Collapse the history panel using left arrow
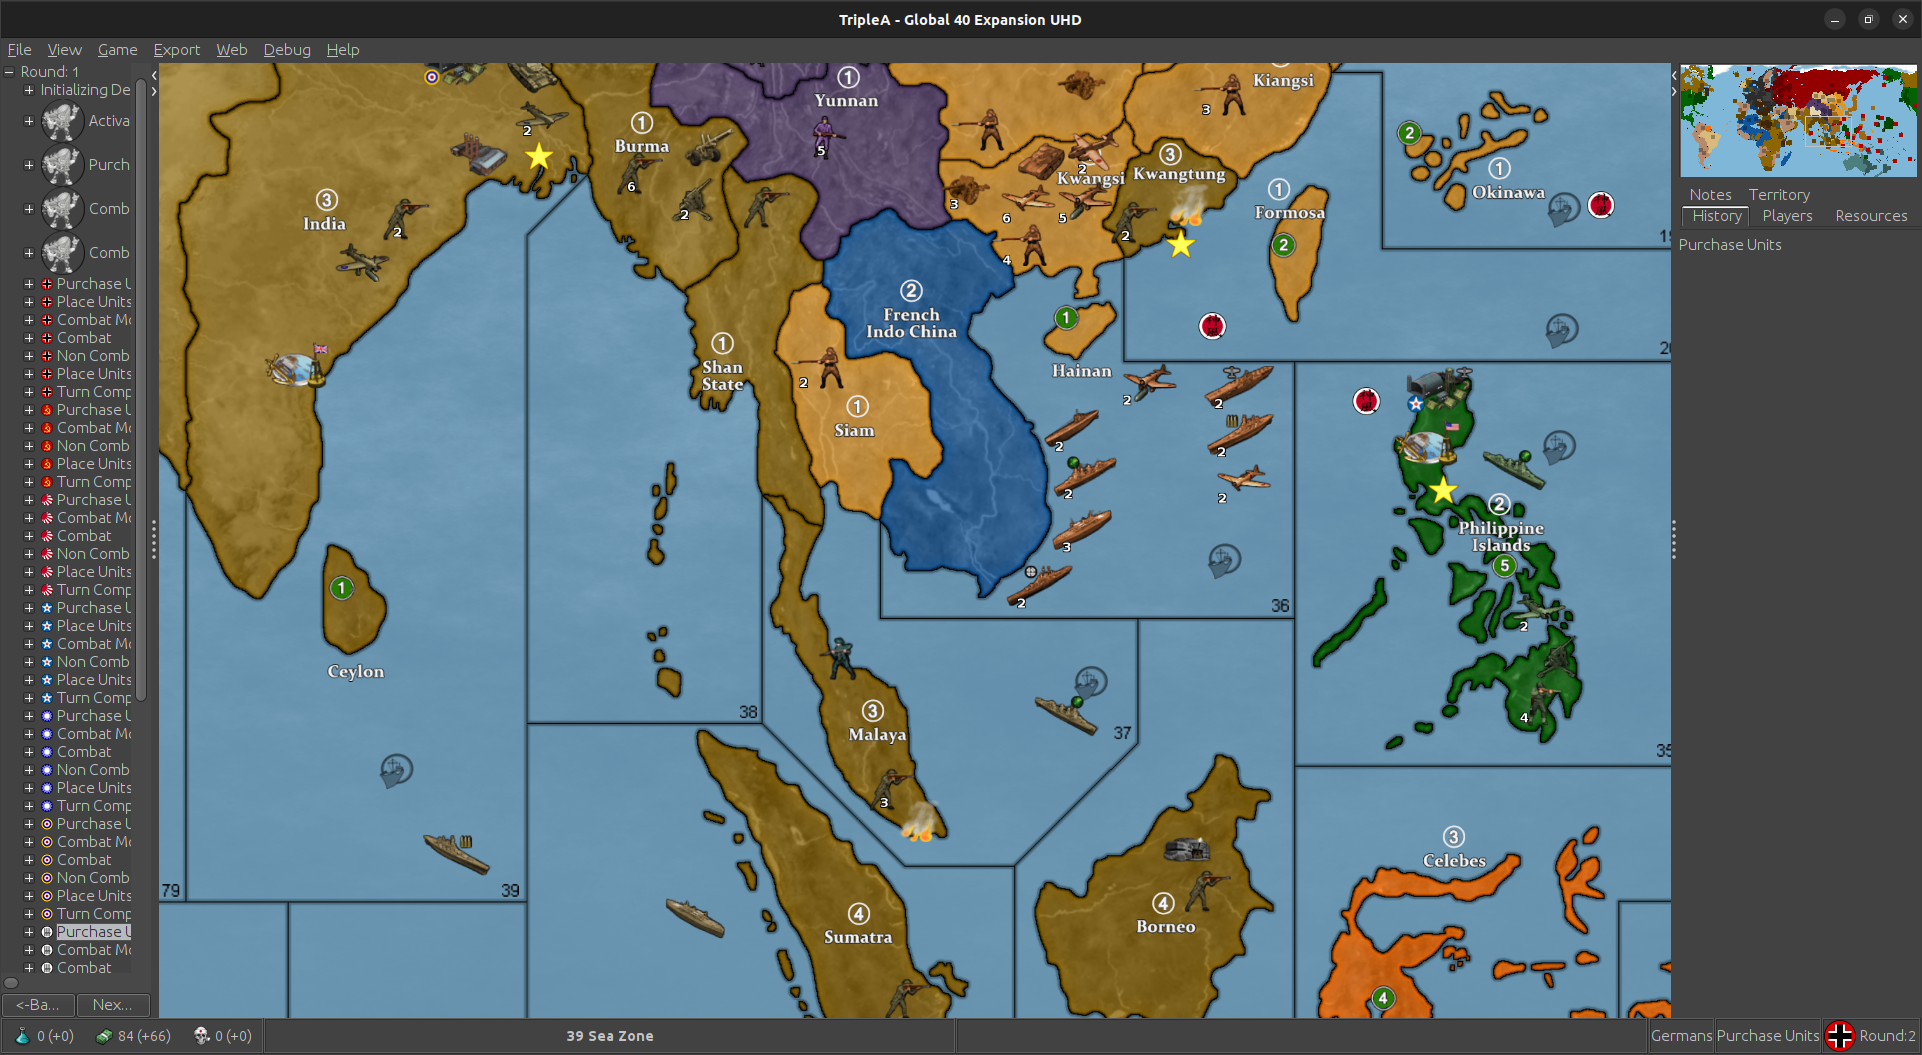Image resolution: width=1922 pixels, height=1055 pixels. (x=154, y=75)
